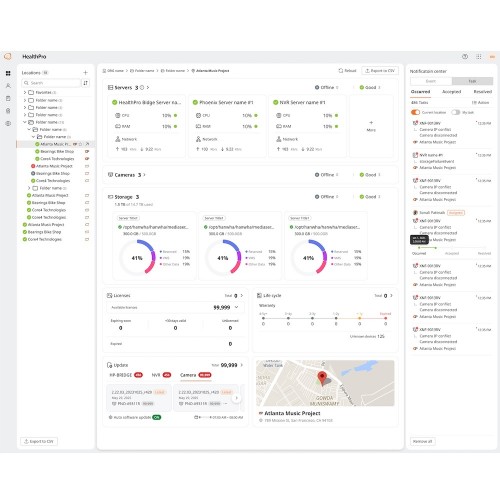Expand Available licenses dropdown chevron
This screenshot has width=500, height=500.
point(236,307)
